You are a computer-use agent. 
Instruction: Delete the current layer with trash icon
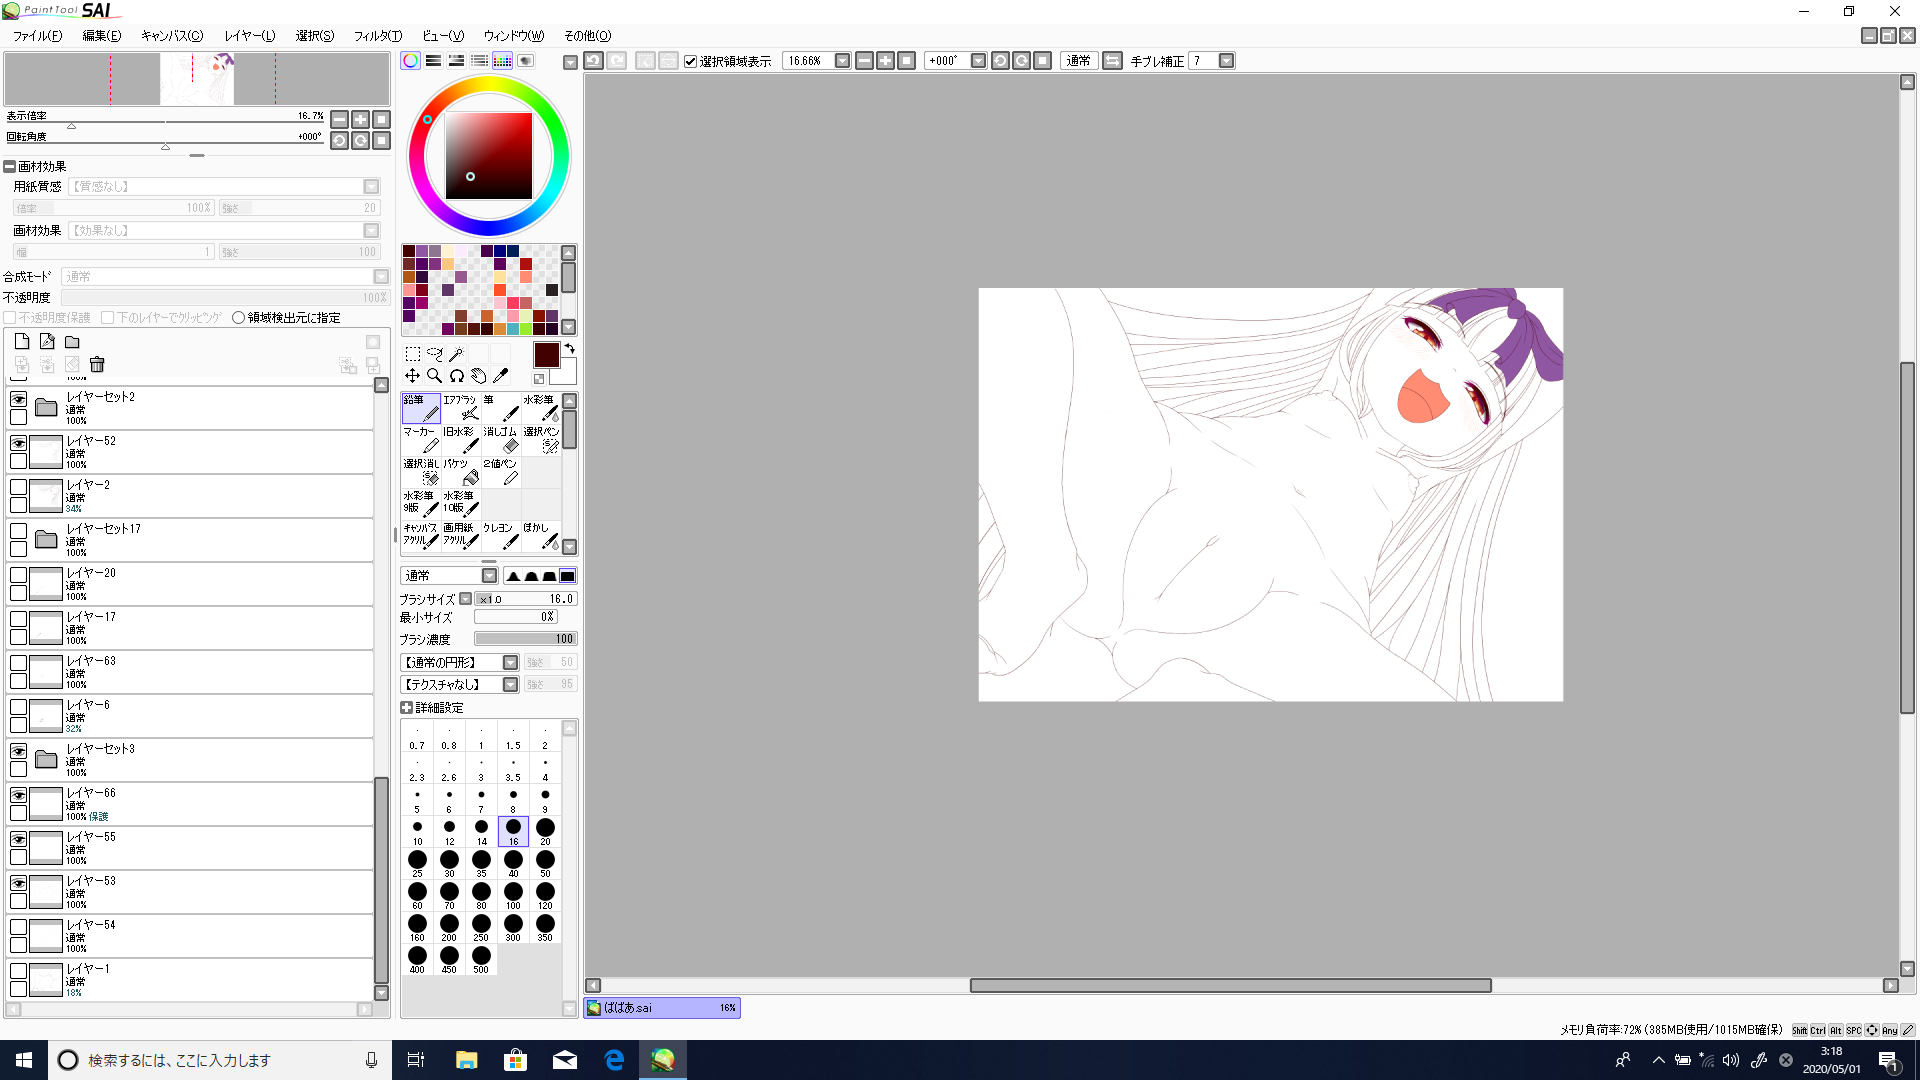pos(97,365)
